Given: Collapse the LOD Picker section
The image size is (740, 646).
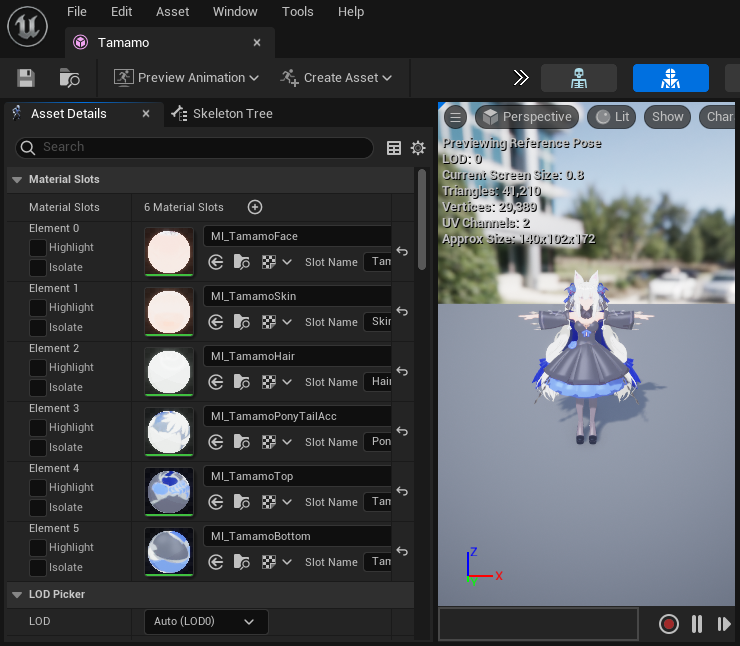Looking at the screenshot, I should click(17, 595).
